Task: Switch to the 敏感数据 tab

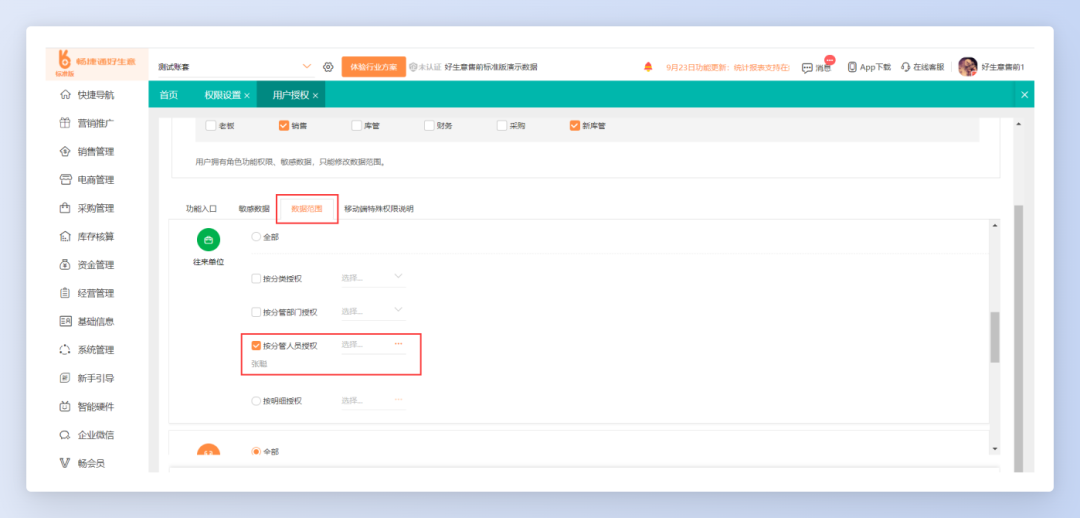Action: [x=254, y=208]
